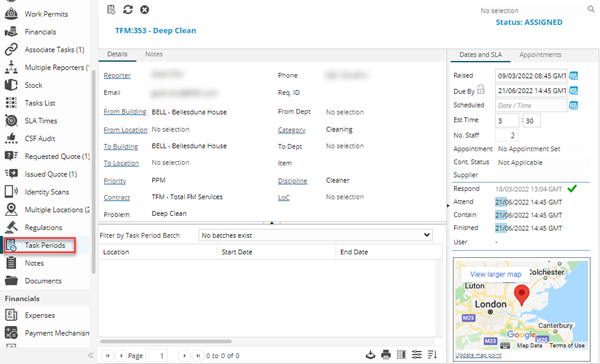Collapse the sidebar with double chevron

click(x=91, y=355)
